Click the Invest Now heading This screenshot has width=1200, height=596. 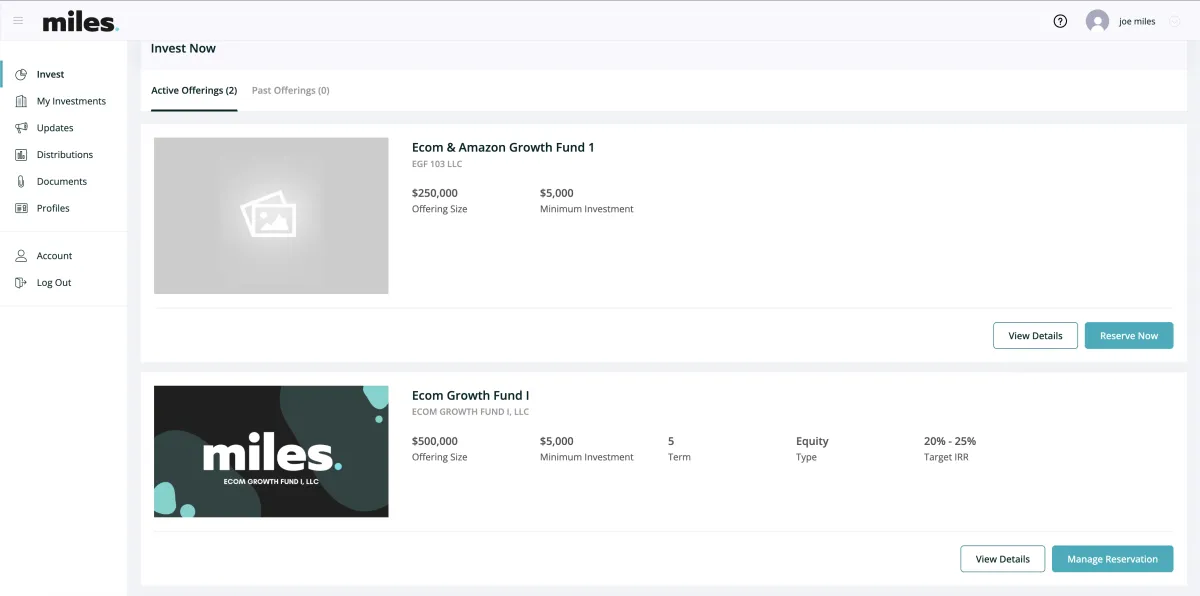[x=183, y=49]
